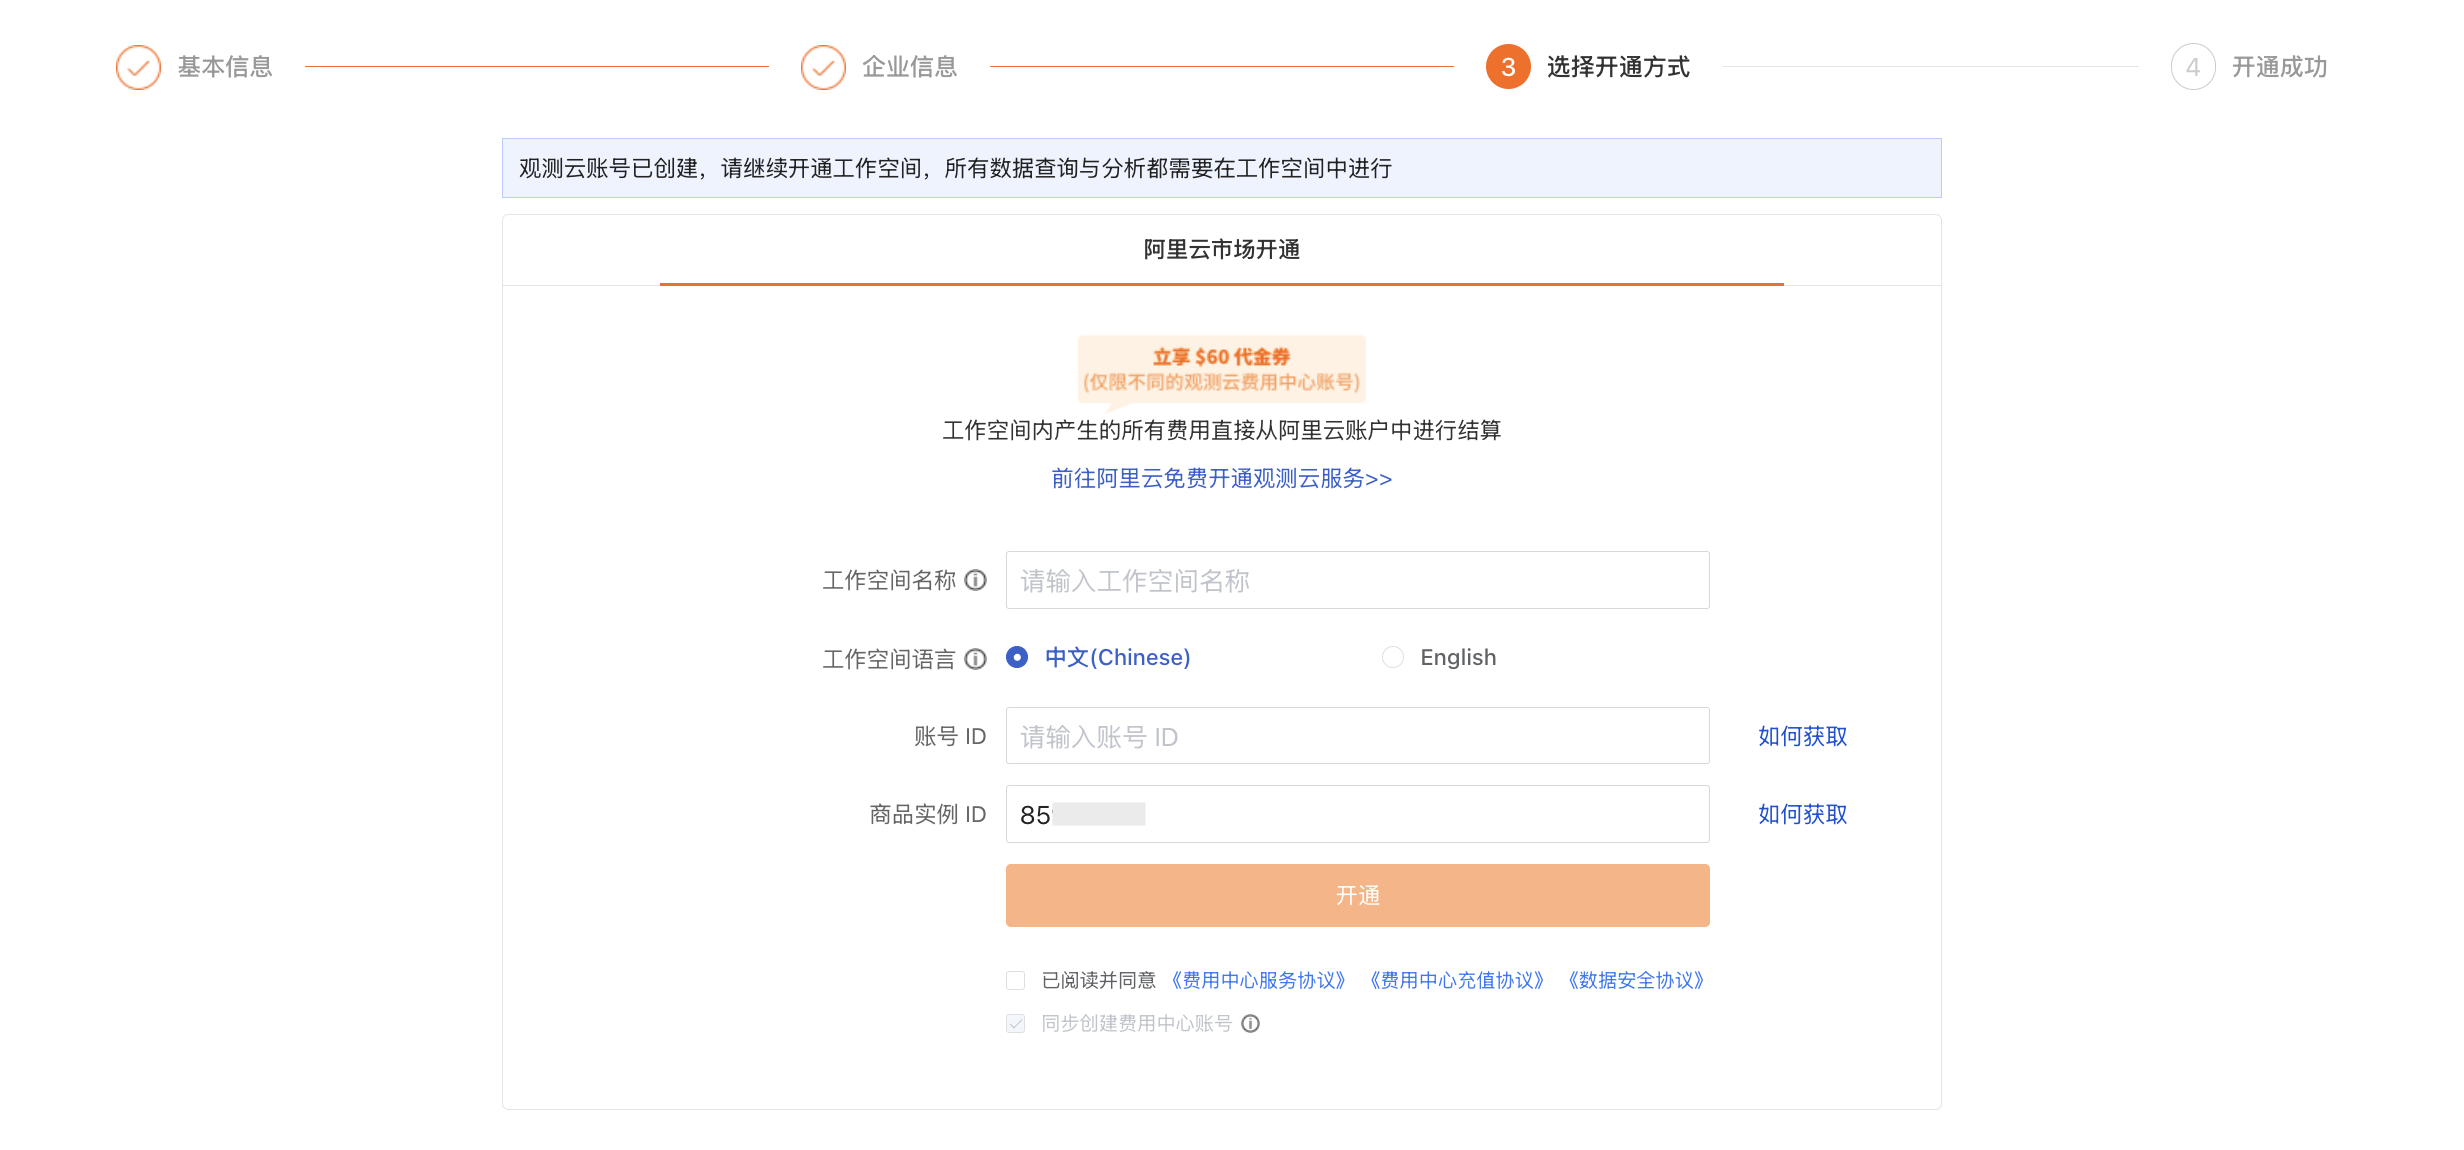This screenshot has width=2464, height=1150.
Task: Click the info icon beside 同步创建费用中心账号
Action: [1250, 1023]
